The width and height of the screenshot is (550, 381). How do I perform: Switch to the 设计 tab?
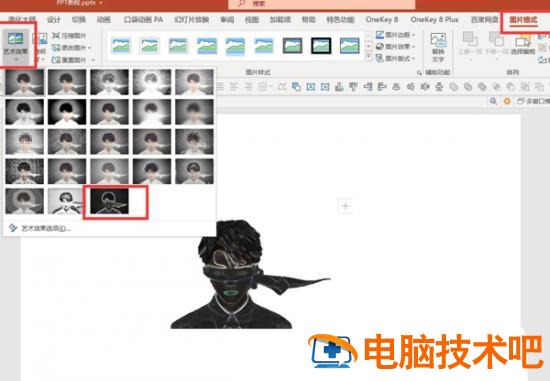coord(54,20)
